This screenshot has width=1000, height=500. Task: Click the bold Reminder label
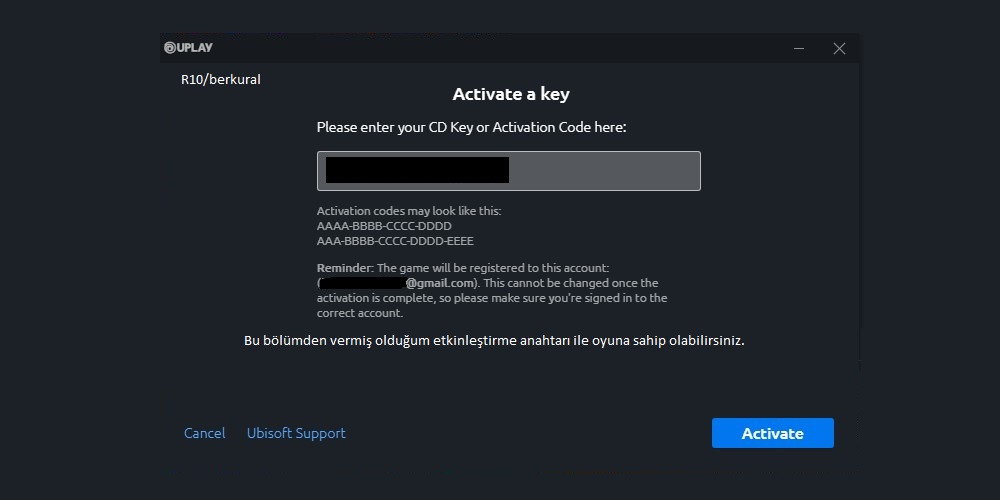pyautogui.click(x=343, y=268)
